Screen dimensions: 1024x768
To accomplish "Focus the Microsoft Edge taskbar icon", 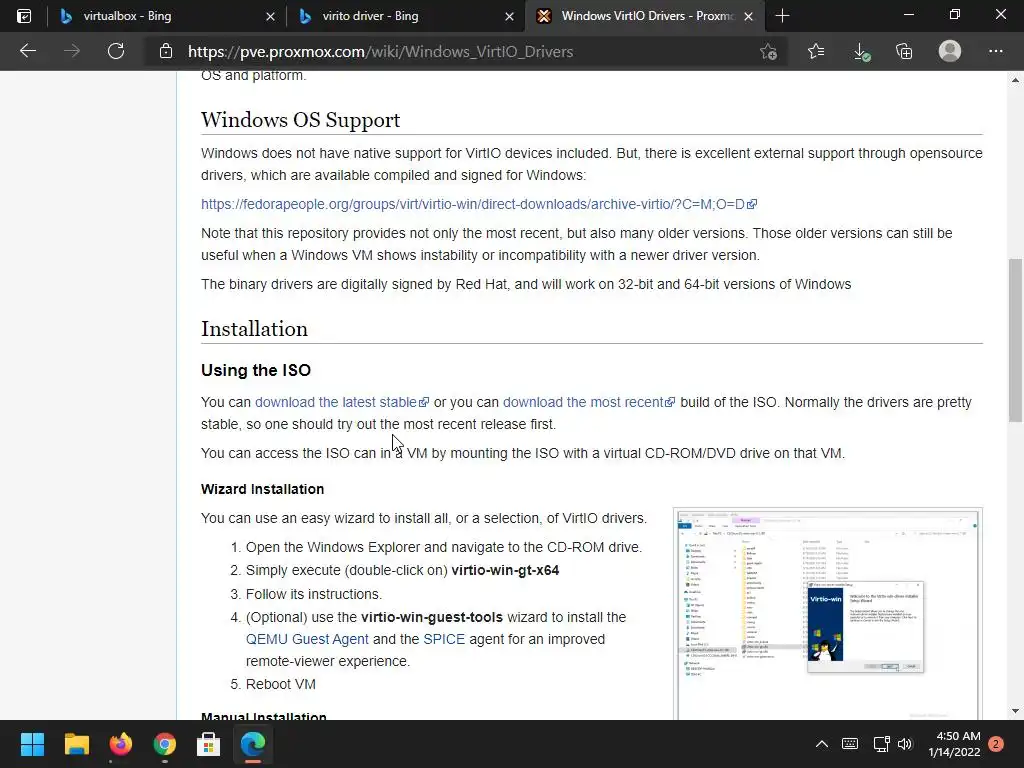I will [253, 744].
